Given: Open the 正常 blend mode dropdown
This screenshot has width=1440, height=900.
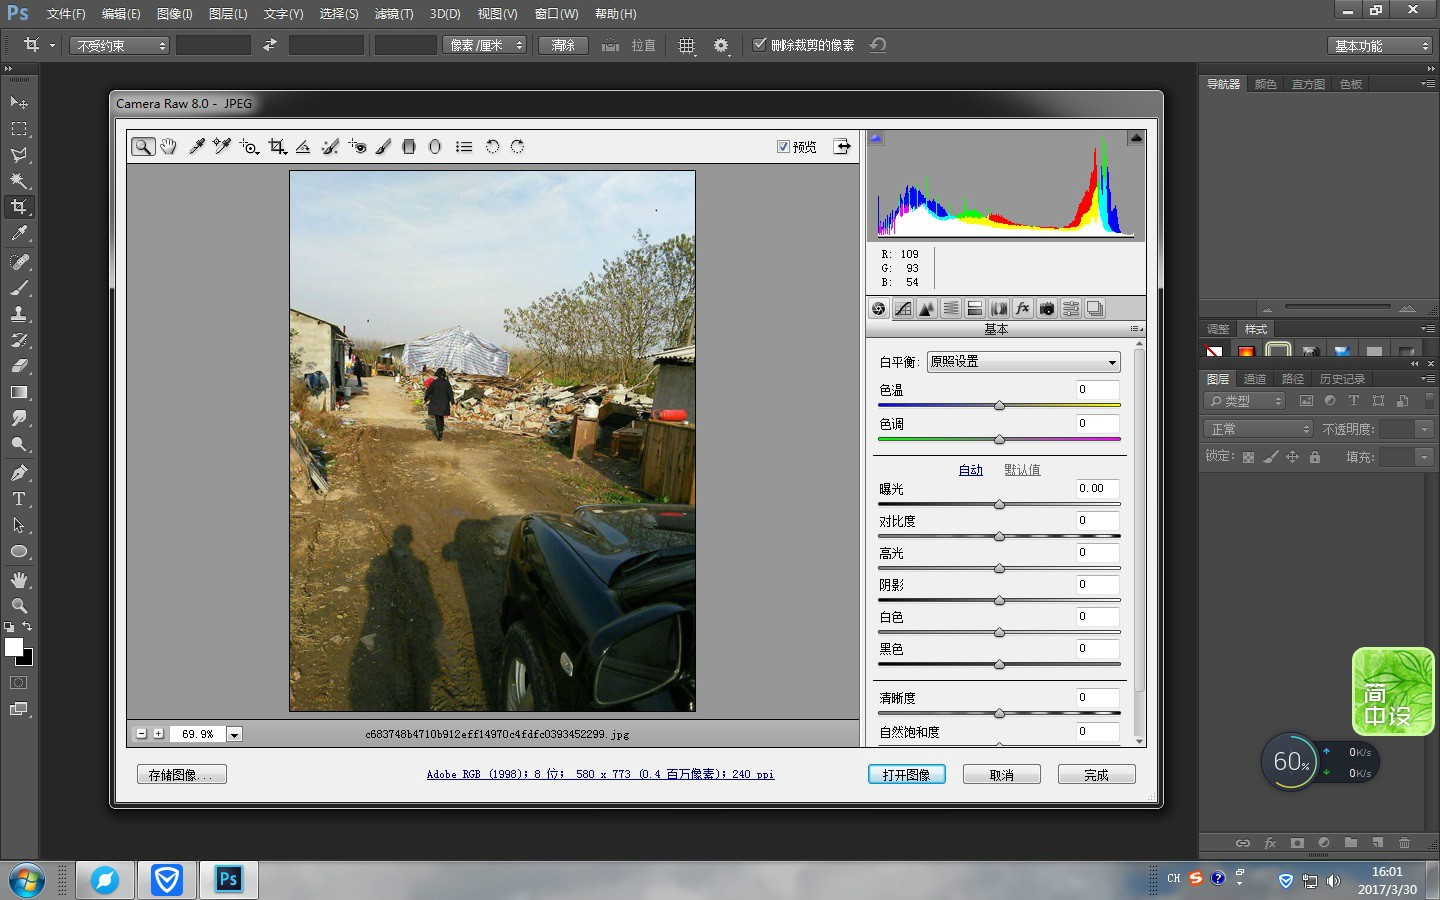Looking at the screenshot, I should coord(1258,429).
